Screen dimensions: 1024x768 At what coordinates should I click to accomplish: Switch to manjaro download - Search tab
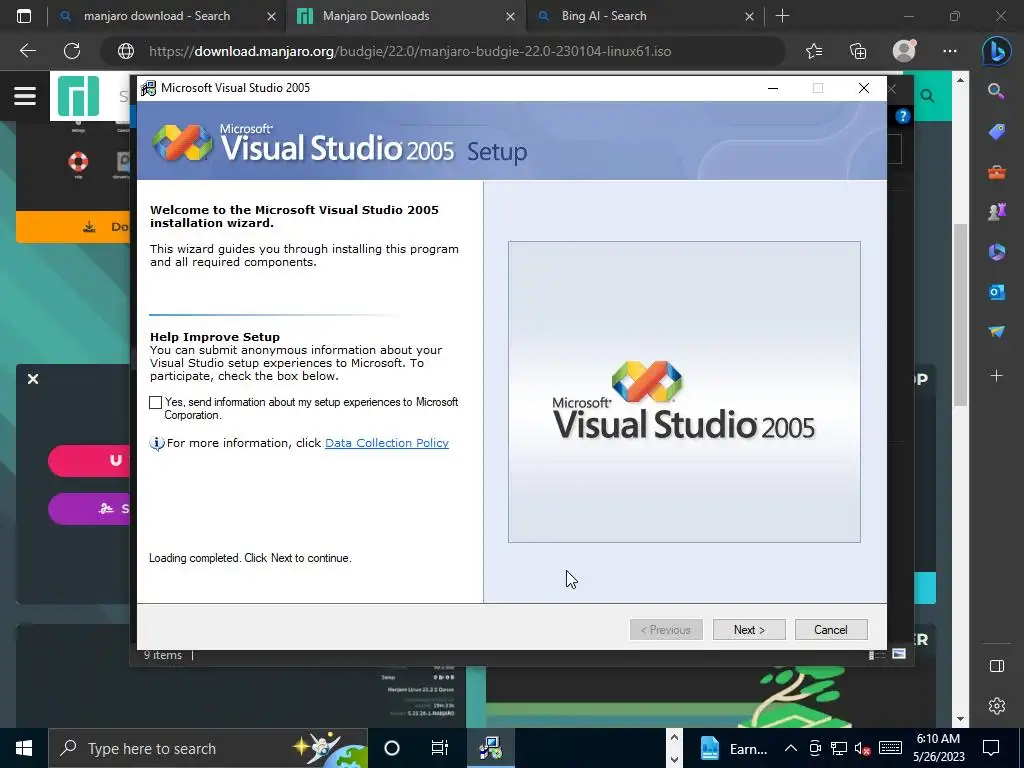[157, 16]
